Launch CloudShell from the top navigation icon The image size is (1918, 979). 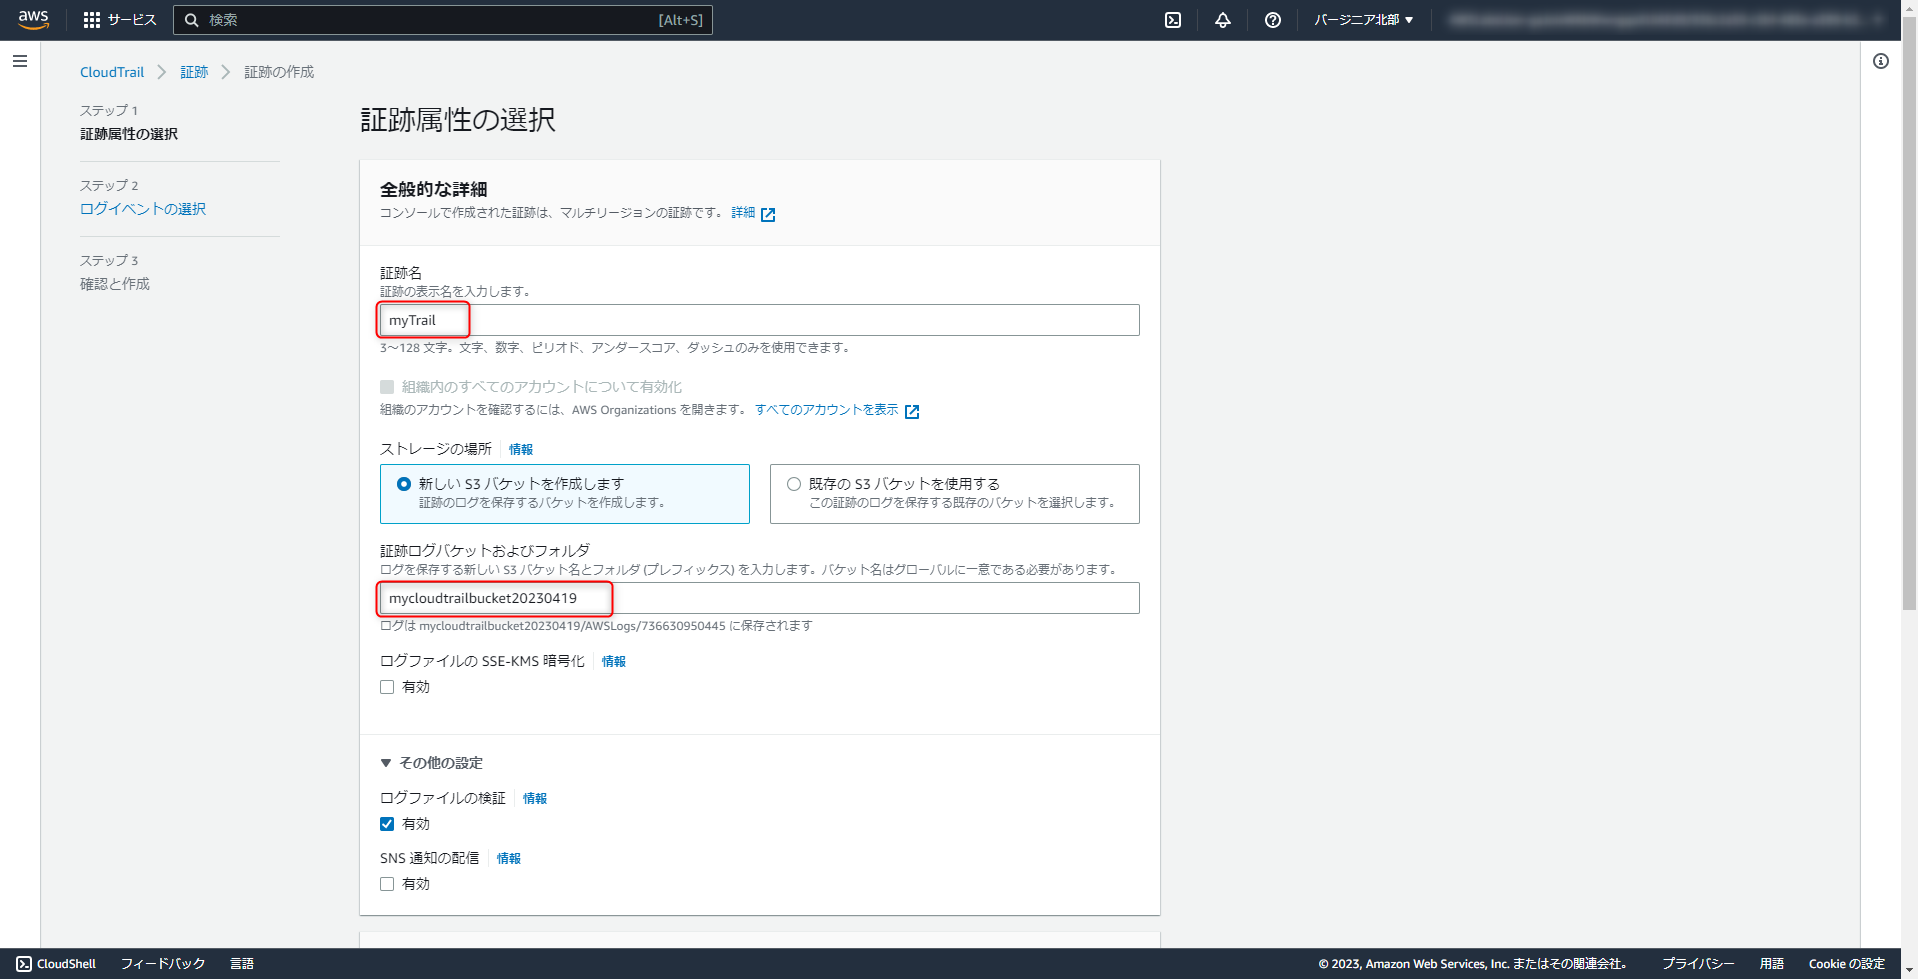tap(1172, 19)
